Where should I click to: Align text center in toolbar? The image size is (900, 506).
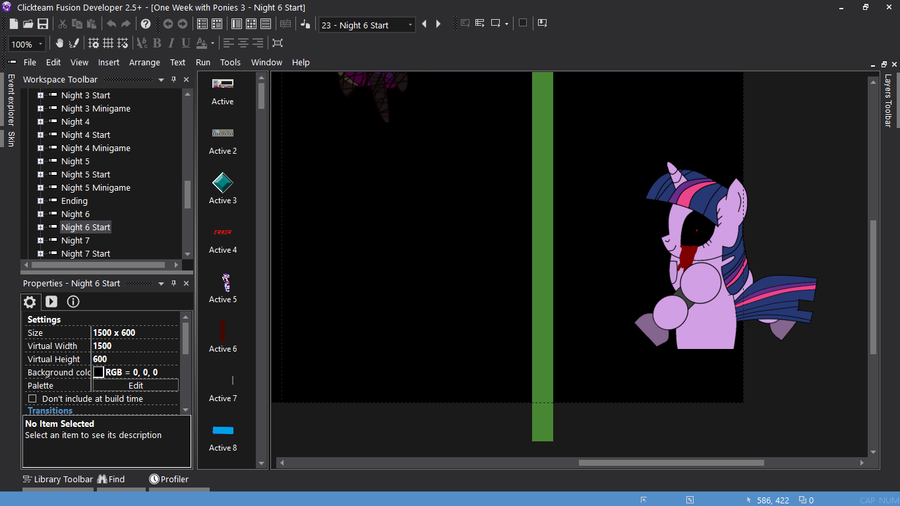[x=243, y=43]
